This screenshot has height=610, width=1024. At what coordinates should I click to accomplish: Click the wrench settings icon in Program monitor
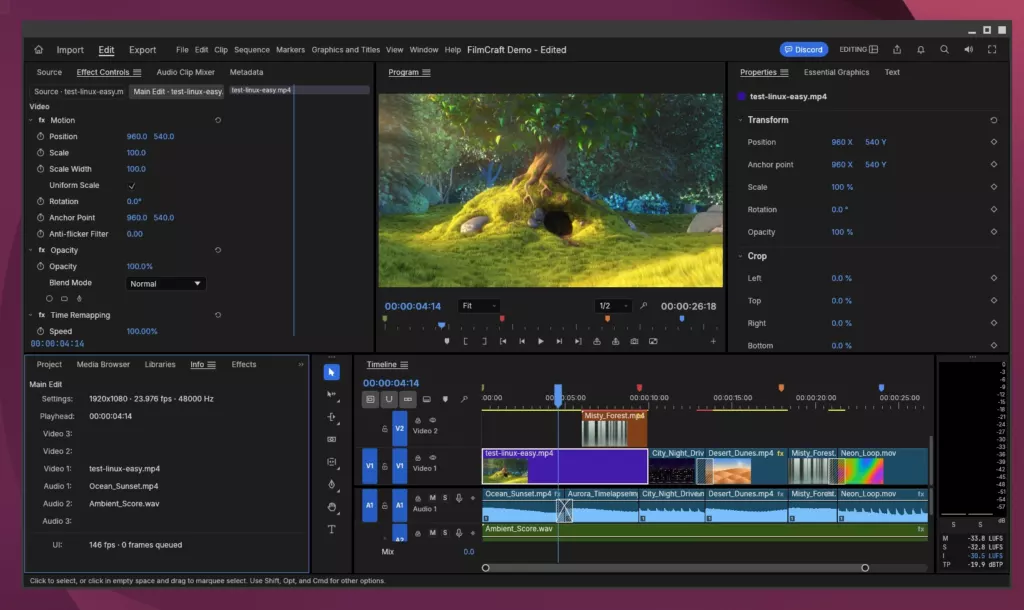pyautogui.click(x=643, y=306)
